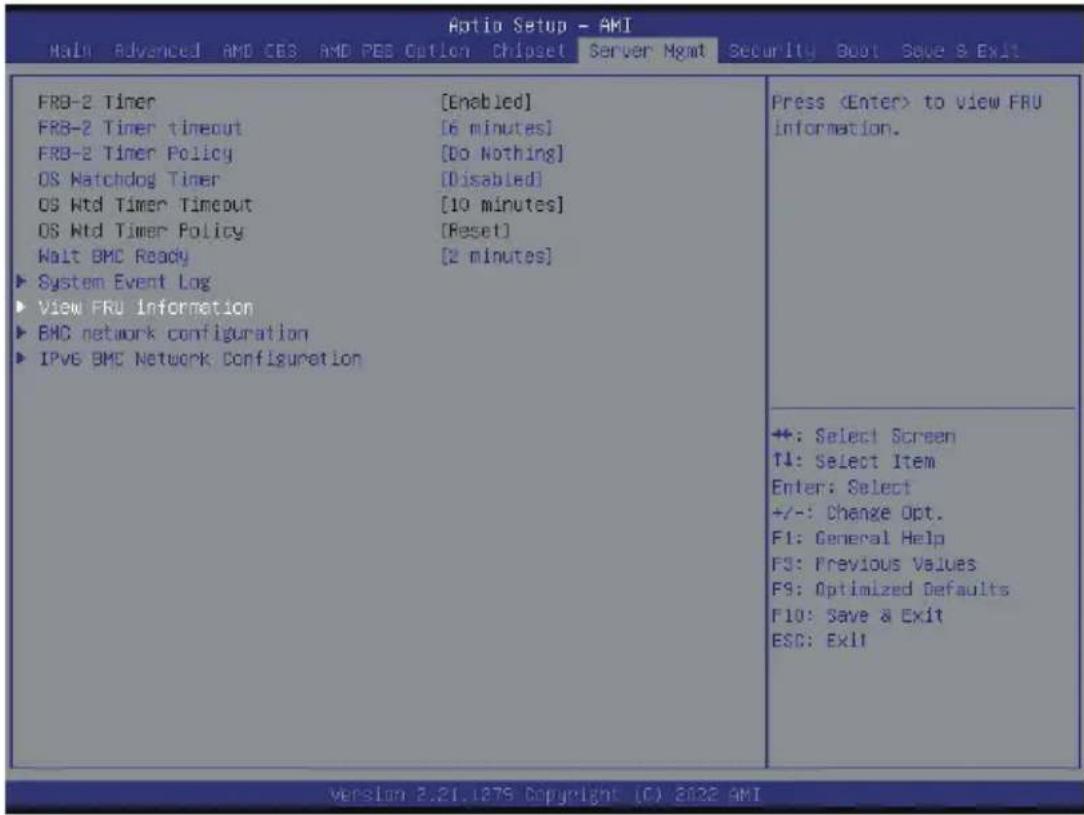1084x815 pixels.
Task: Change the [Reset] policy value
Action: coord(476,231)
